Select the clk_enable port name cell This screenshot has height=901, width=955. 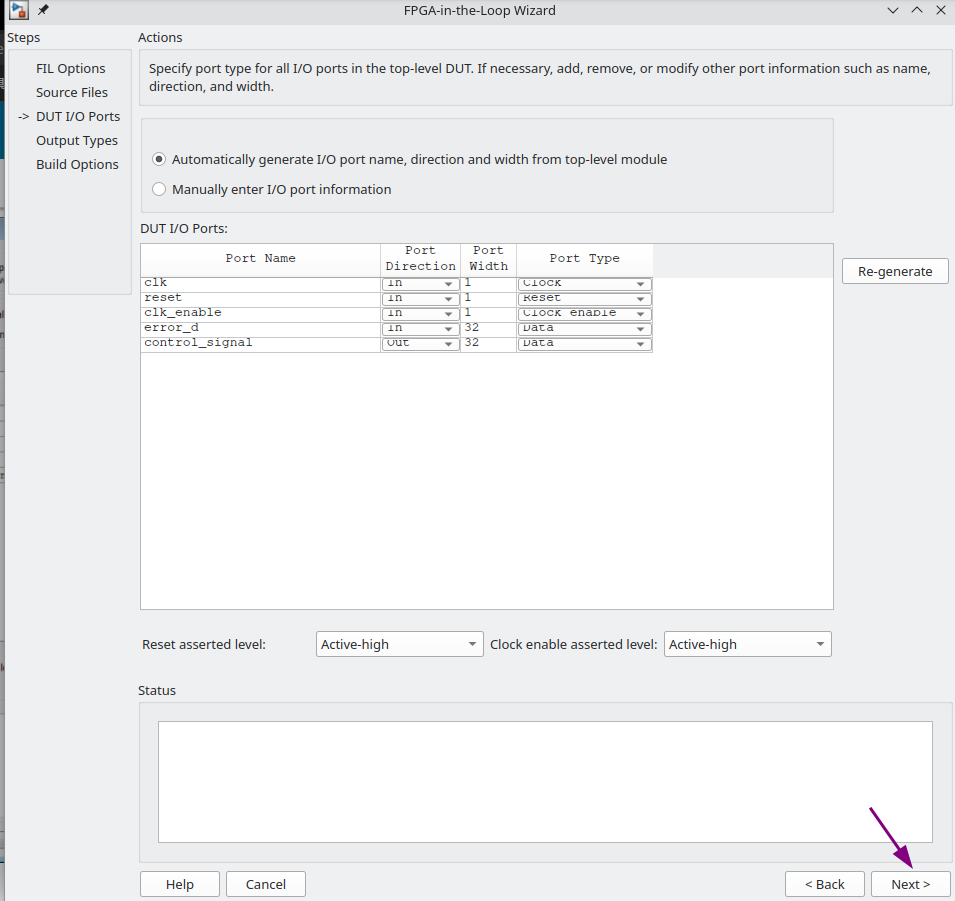point(261,313)
